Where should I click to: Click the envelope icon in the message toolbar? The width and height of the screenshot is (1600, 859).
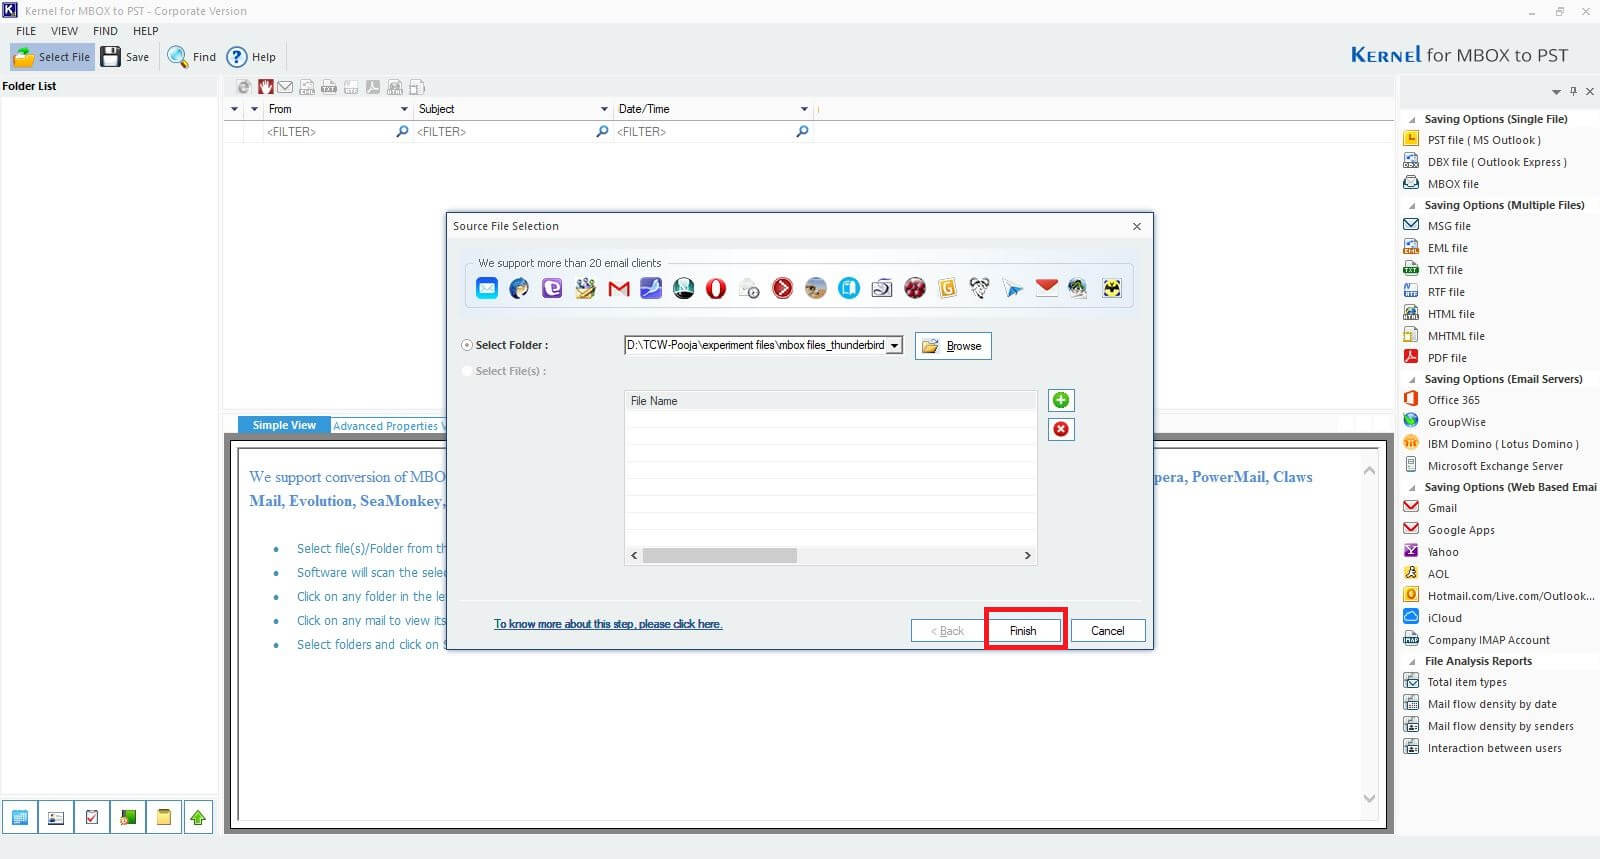(285, 87)
